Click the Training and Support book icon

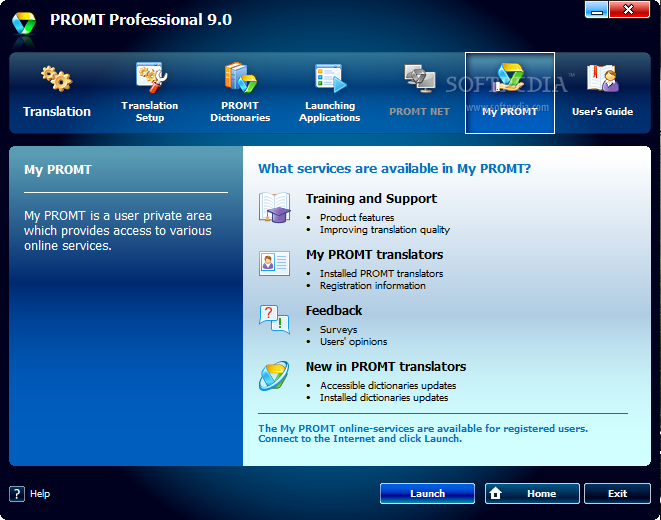click(274, 207)
